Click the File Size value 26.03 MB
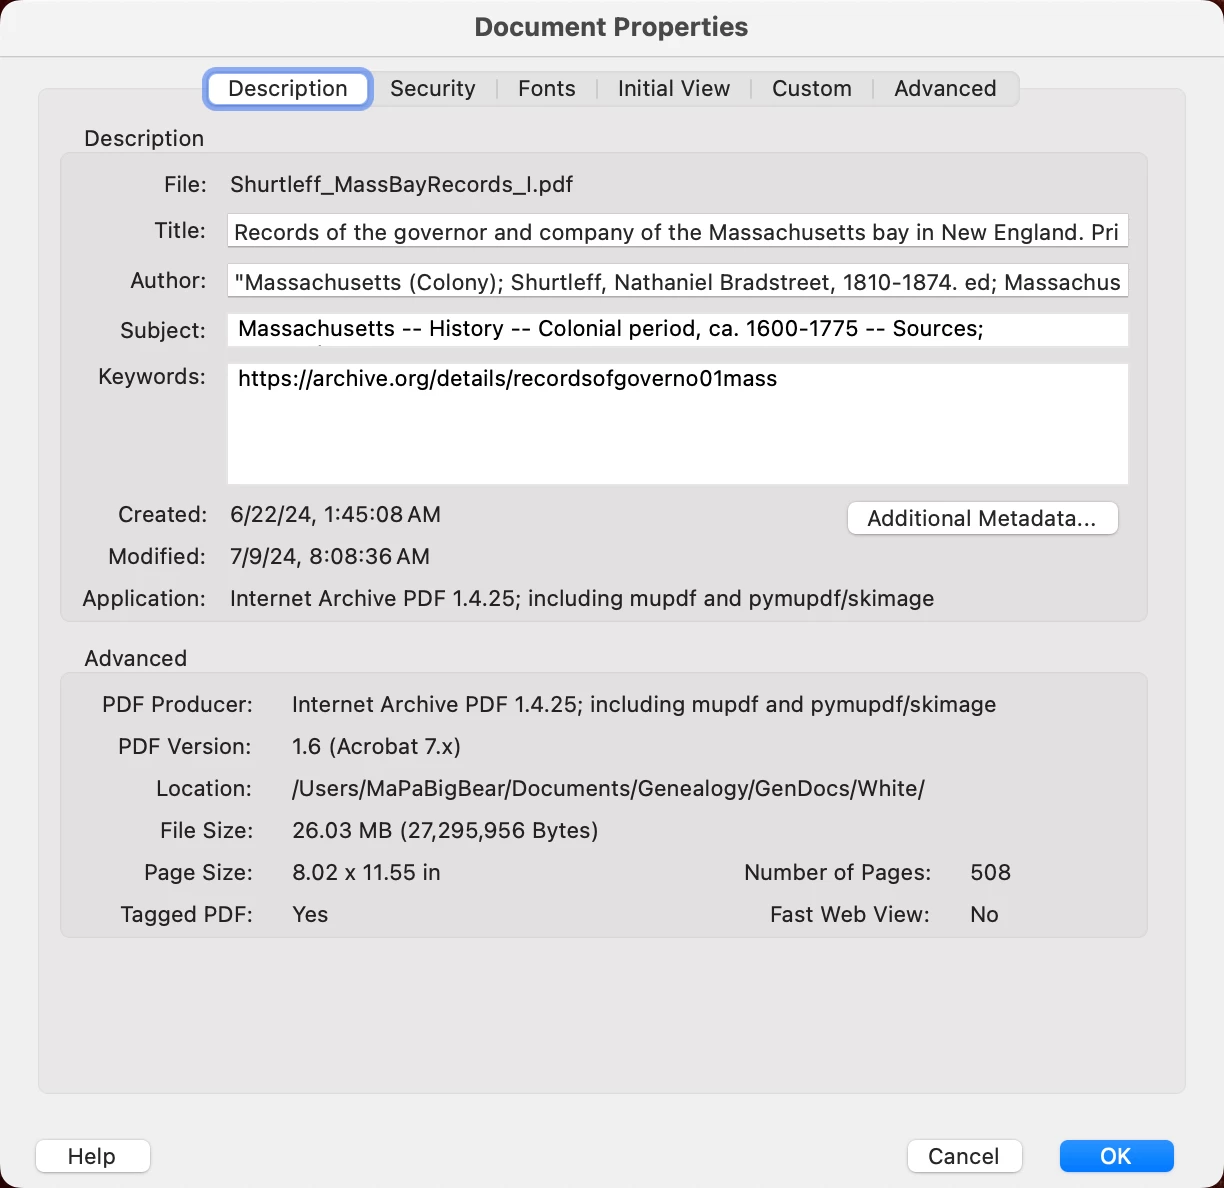The height and width of the screenshot is (1188, 1224). pos(445,830)
